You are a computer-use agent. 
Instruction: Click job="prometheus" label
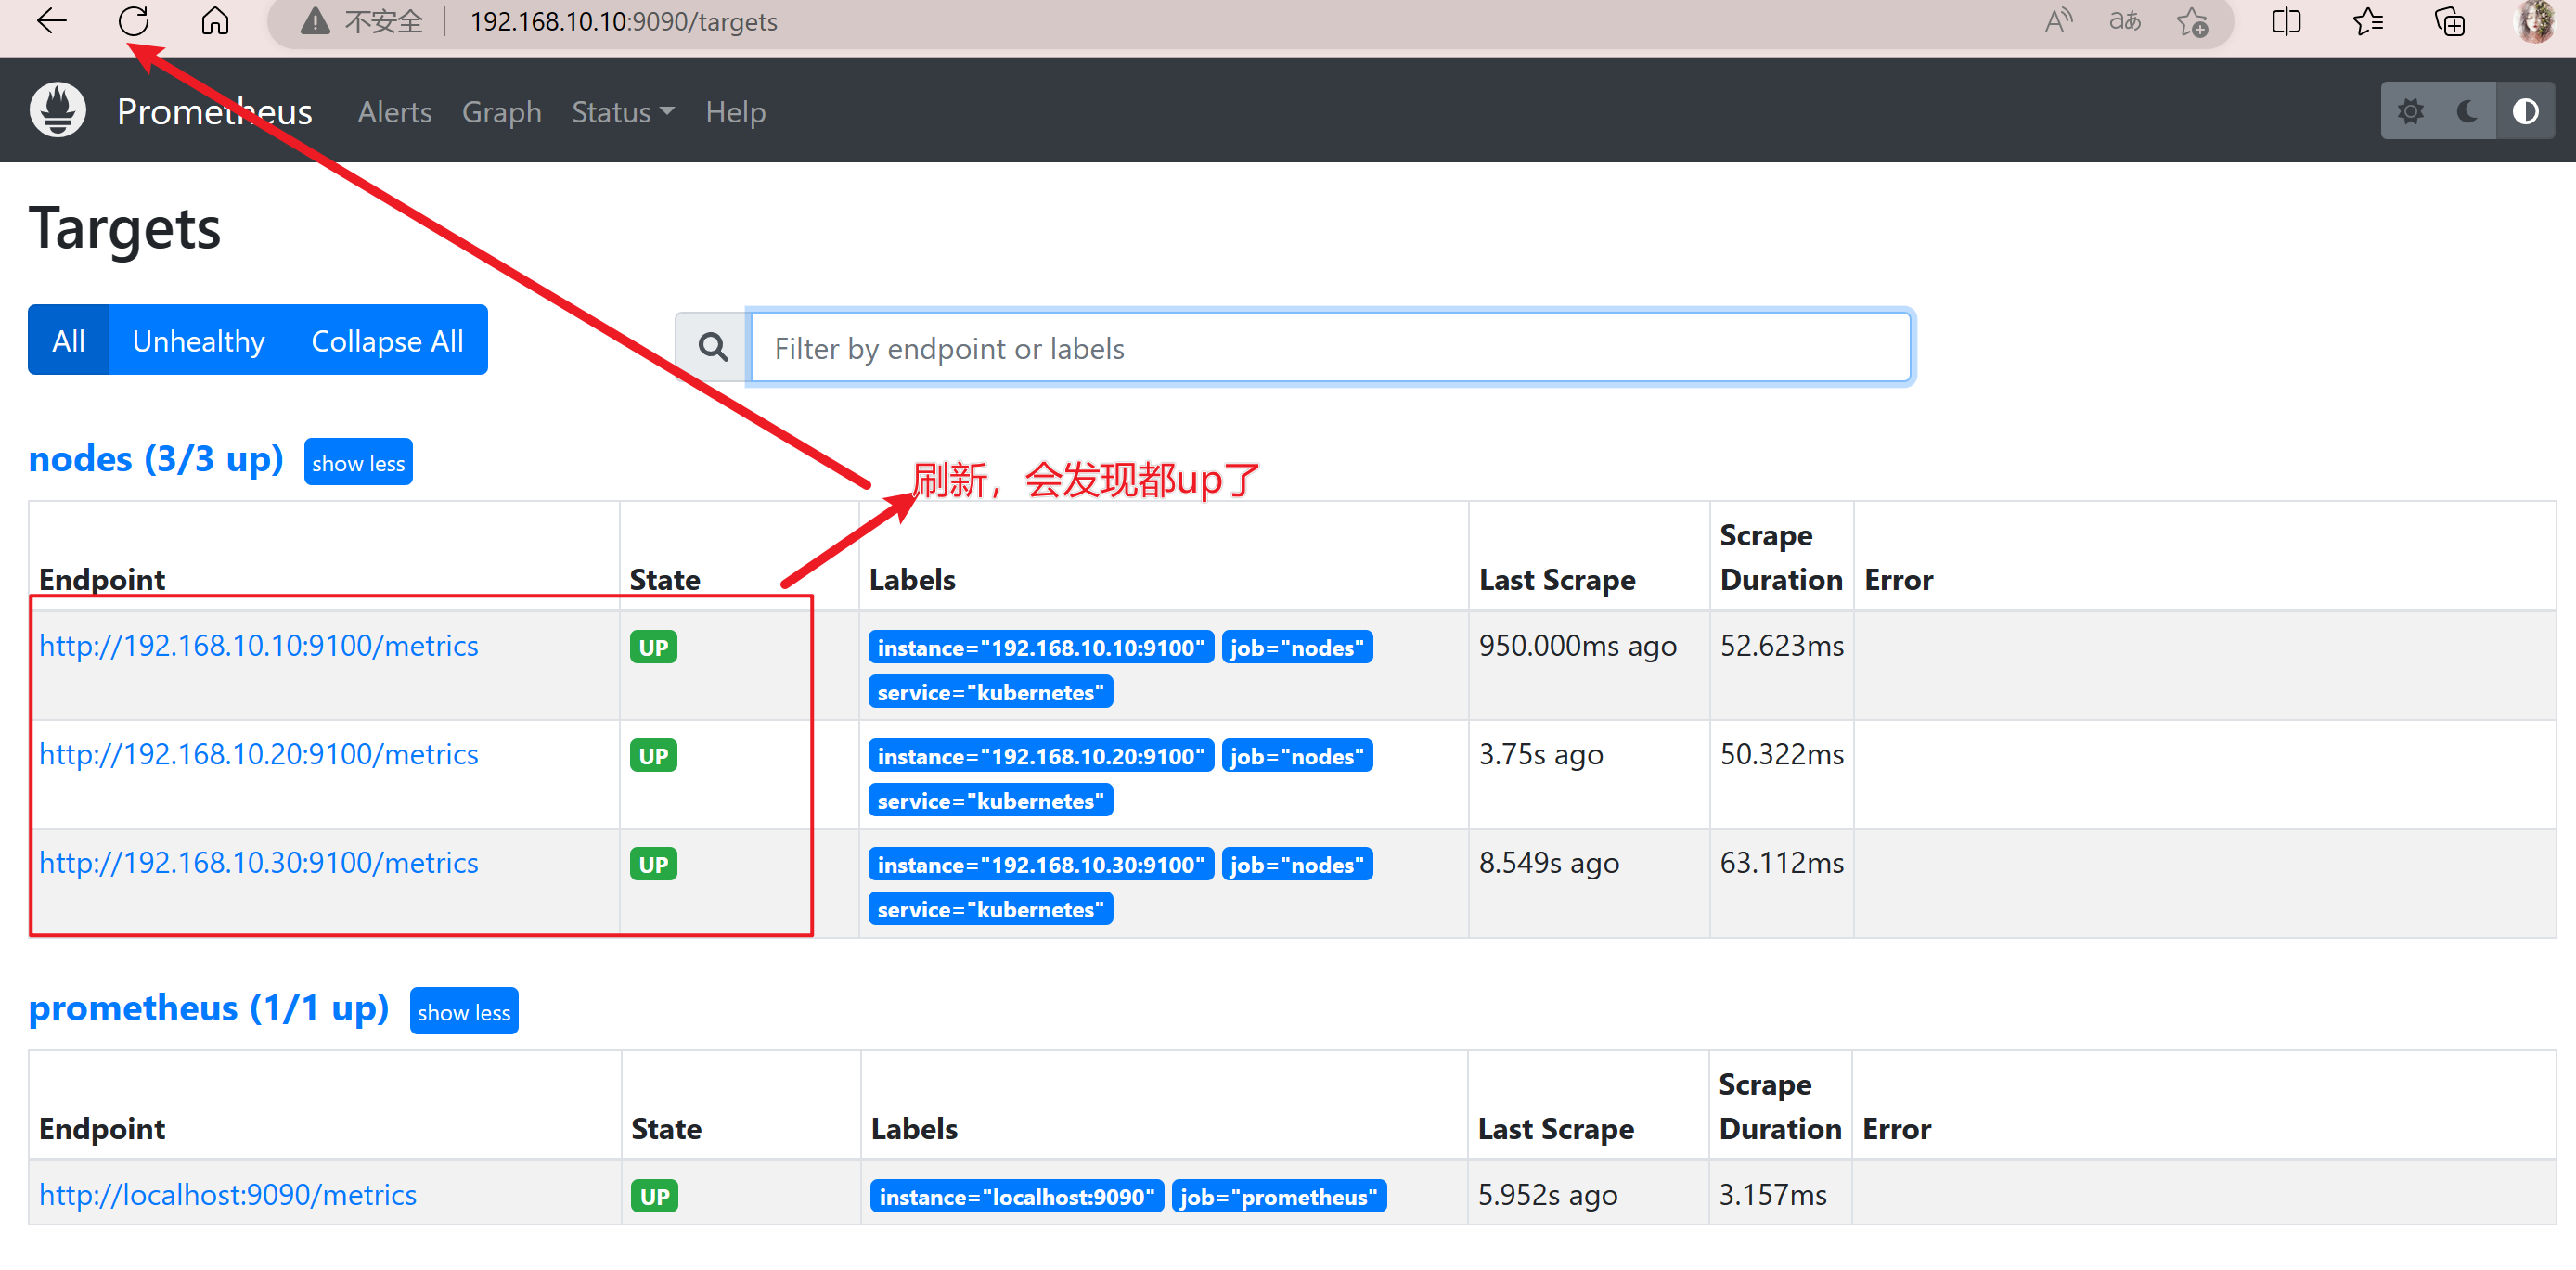(x=1279, y=1196)
